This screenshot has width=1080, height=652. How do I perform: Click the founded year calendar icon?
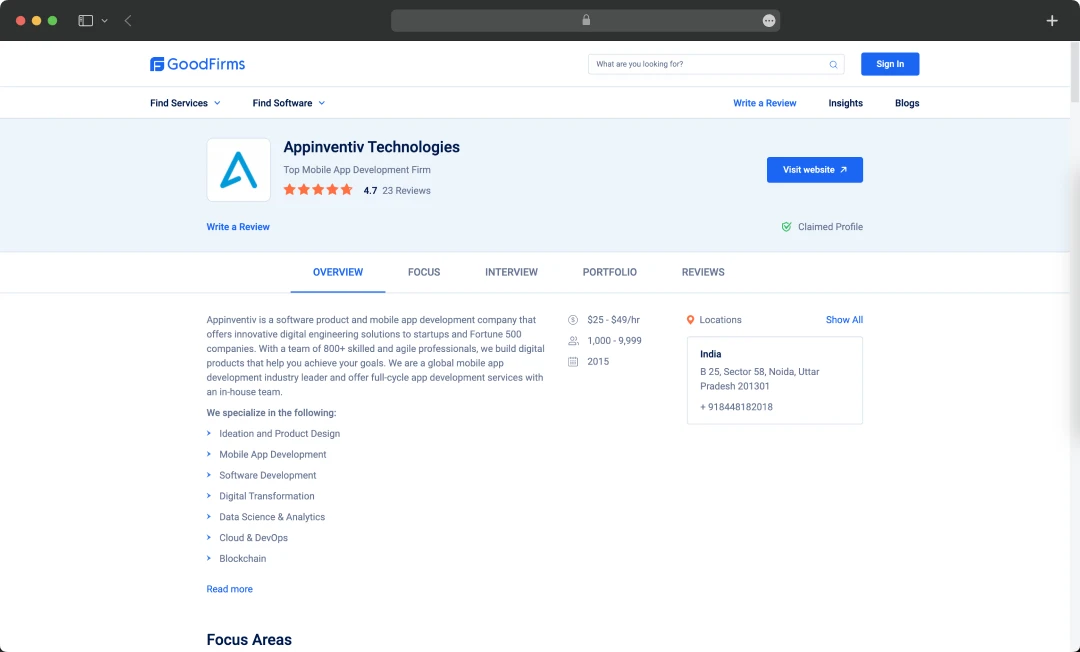(572, 361)
